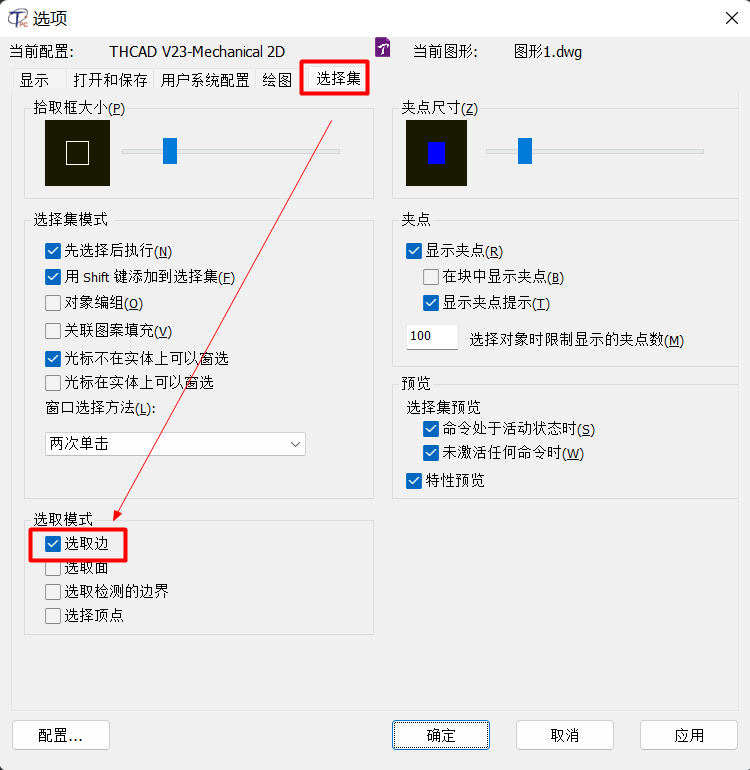Open the 配置... button
This screenshot has height=770, width=750.
60,735
